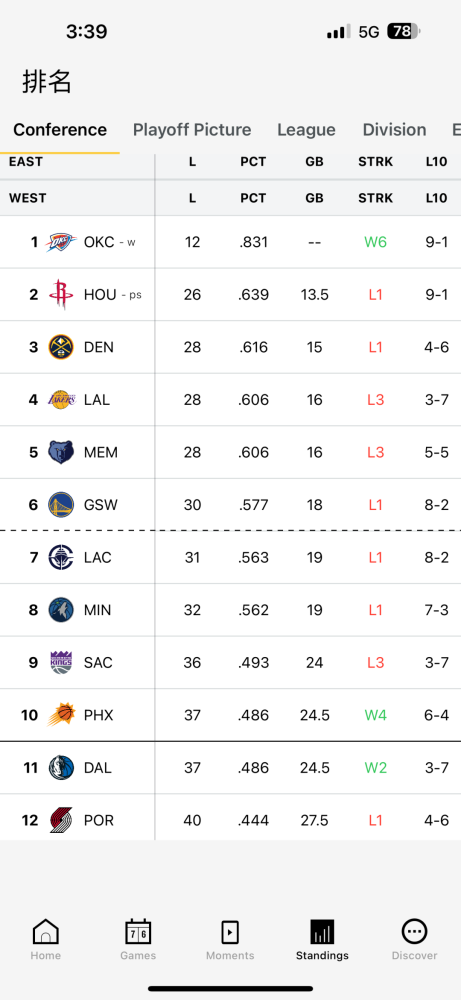Select the EAST conference header
461x1000 pixels.
click(26, 162)
